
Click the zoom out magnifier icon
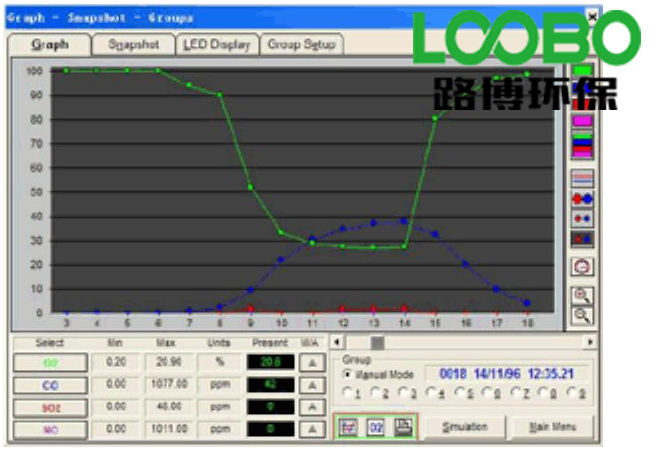tap(582, 314)
